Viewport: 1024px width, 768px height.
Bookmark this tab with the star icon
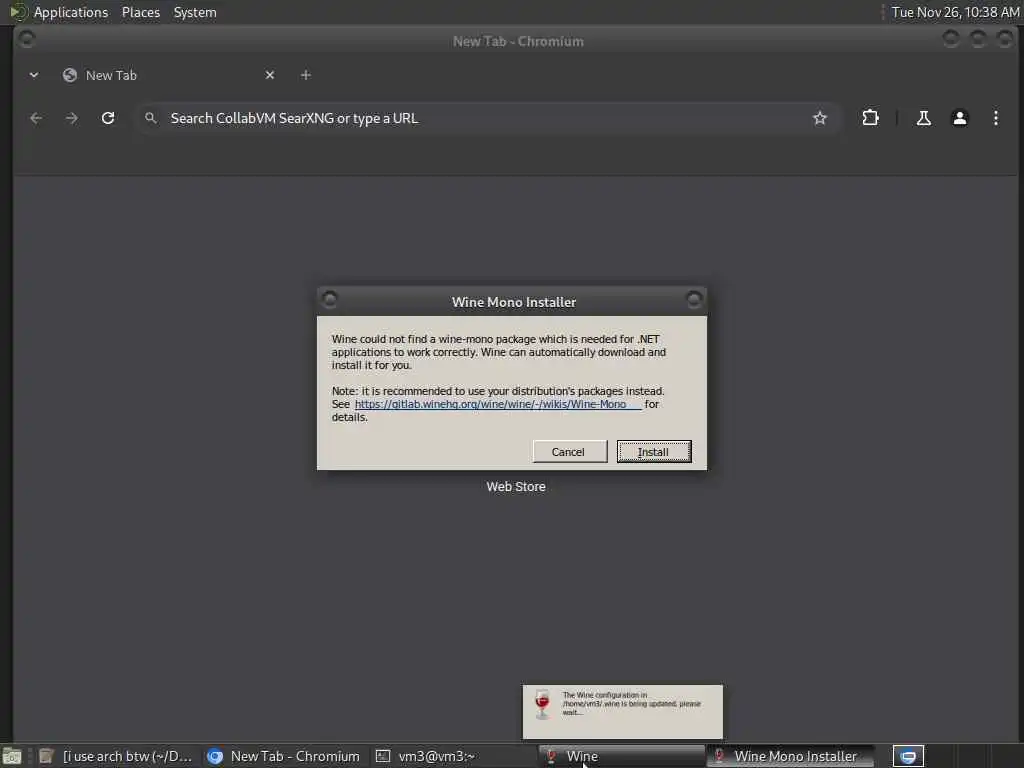point(820,118)
